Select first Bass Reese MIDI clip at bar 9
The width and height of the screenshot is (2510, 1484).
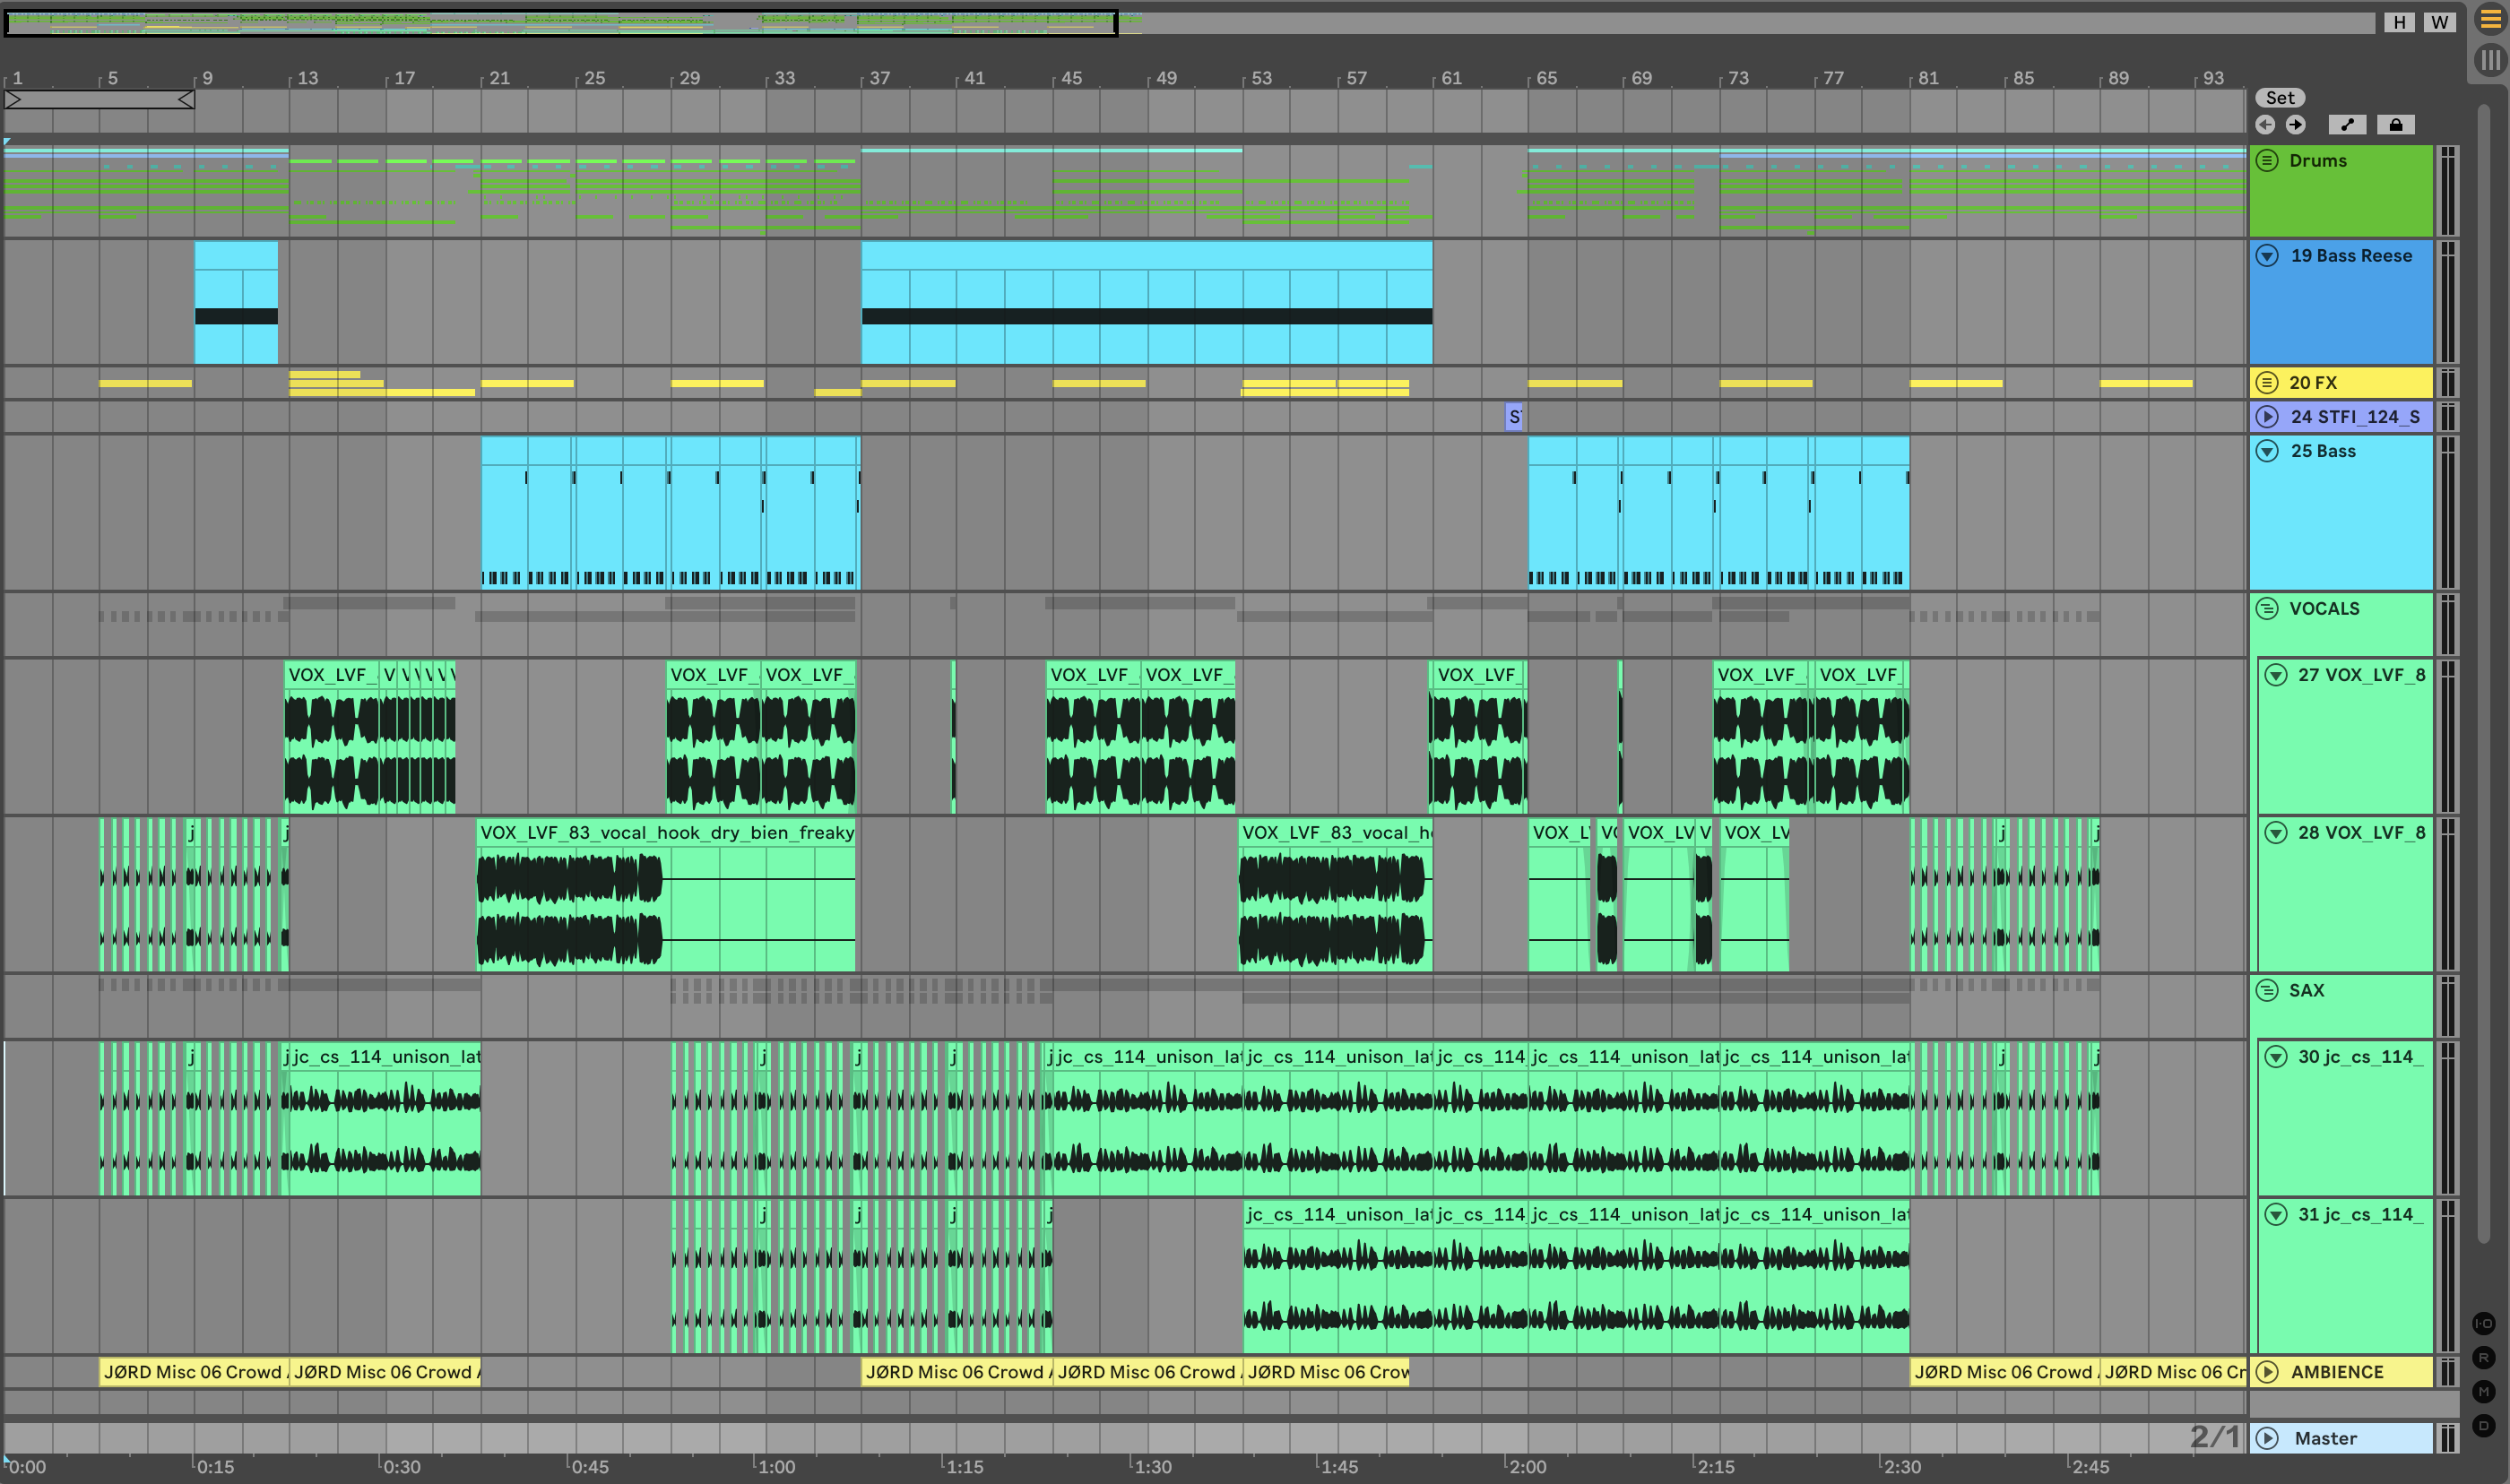[x=236, y=302]
